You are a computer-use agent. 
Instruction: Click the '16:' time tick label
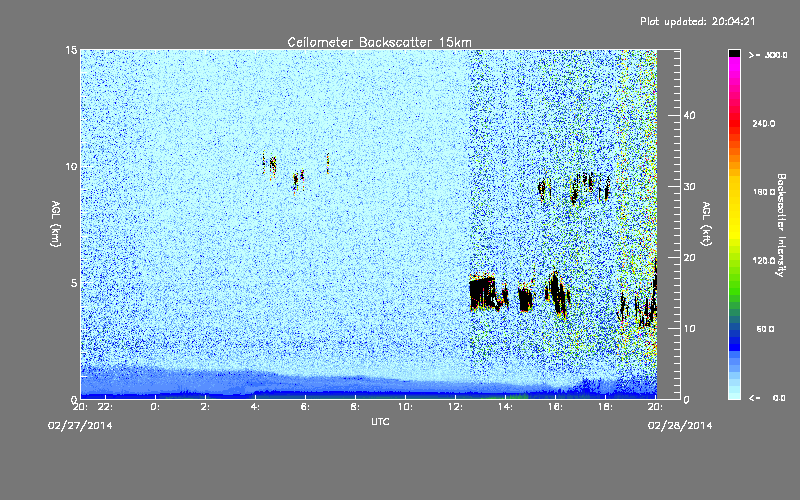[555, 407]
